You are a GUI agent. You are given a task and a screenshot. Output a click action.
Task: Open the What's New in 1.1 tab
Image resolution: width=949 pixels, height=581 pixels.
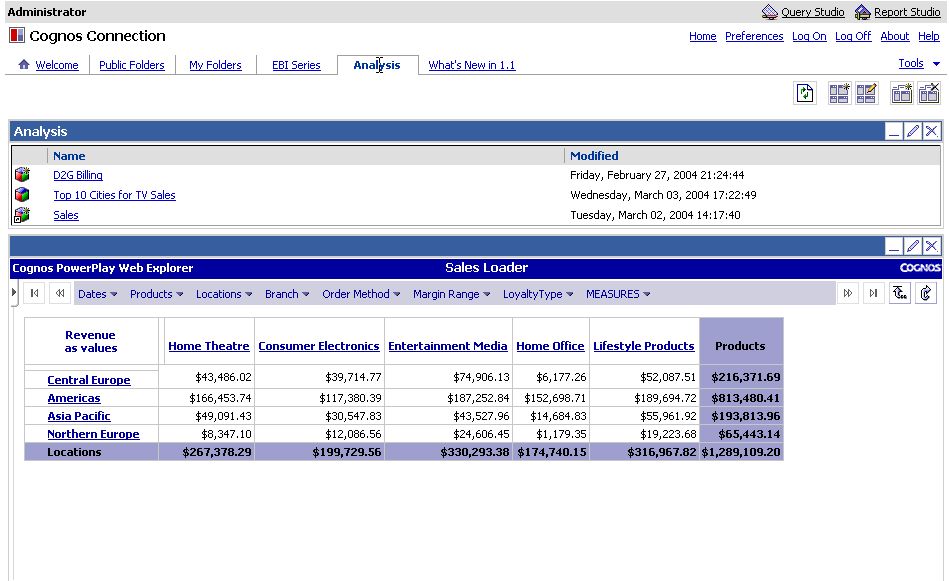471,65
